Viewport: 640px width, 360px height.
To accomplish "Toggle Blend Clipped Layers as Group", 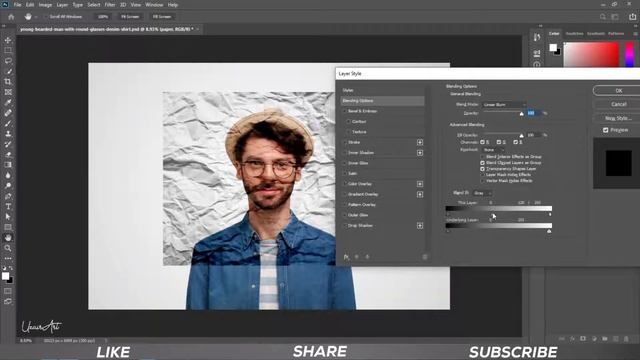I will (x=482, y=163).
